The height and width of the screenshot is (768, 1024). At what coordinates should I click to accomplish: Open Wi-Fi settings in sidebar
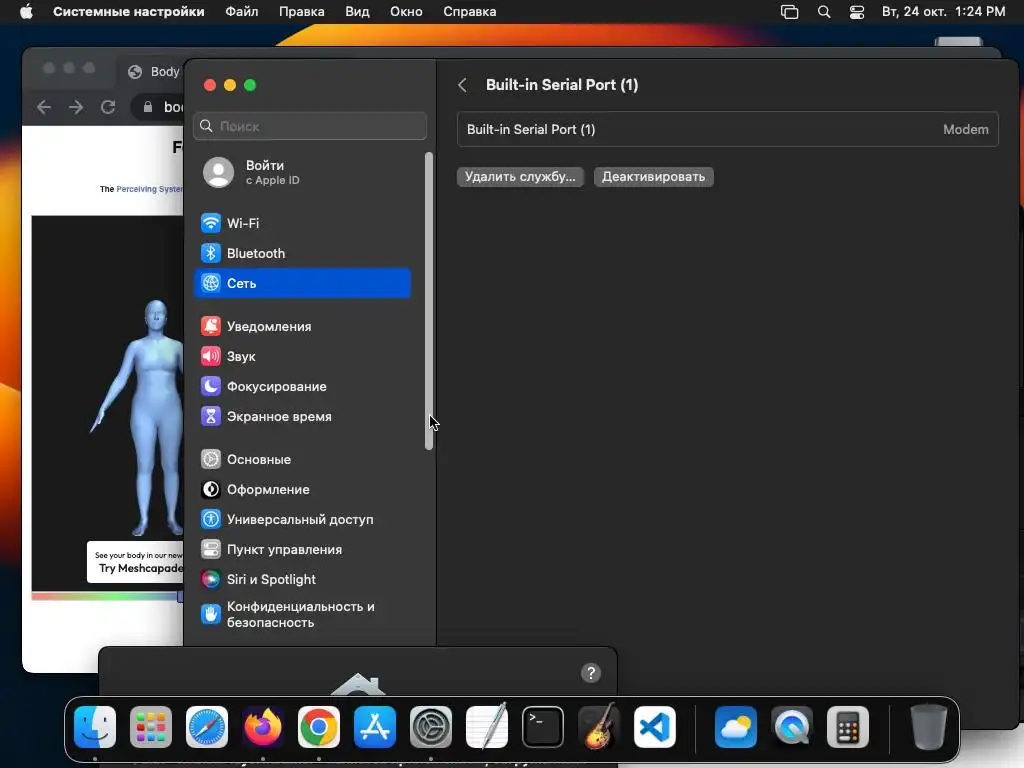[302, 223]
